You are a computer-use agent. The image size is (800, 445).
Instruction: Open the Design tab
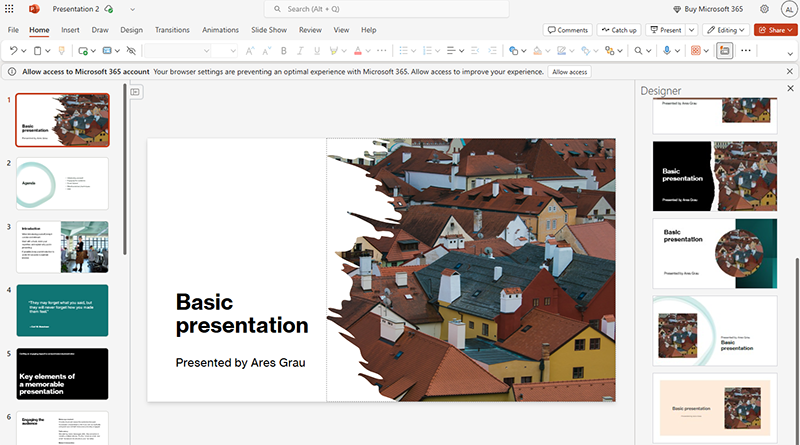[x=131, y=30]
